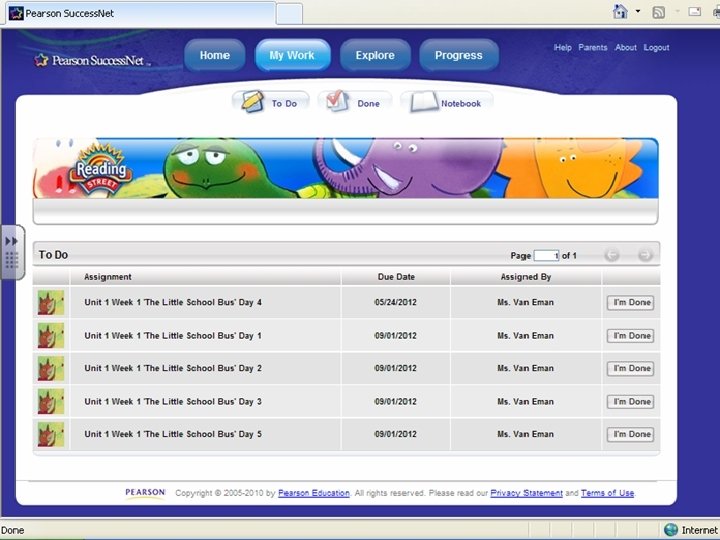Open the Notebook sub-tab
This screenshot has width=720, height=540.
447,102
